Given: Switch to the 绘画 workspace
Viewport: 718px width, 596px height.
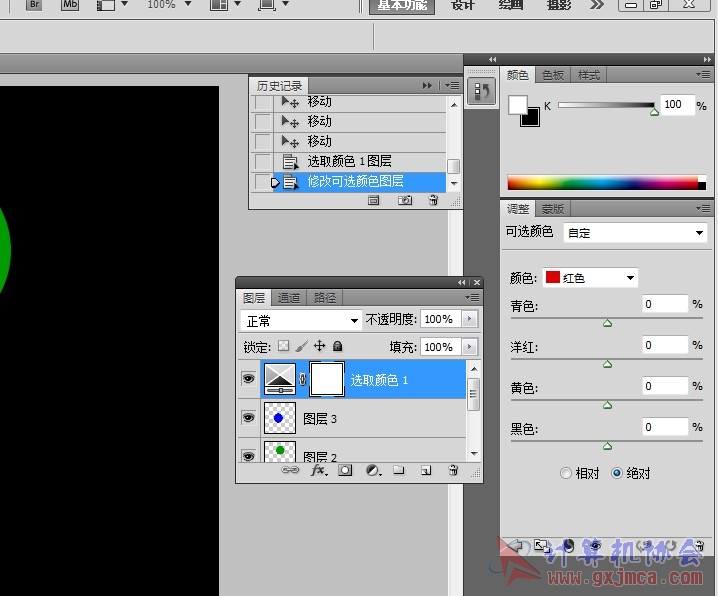Looking at the screenshot, I should 511,5.
